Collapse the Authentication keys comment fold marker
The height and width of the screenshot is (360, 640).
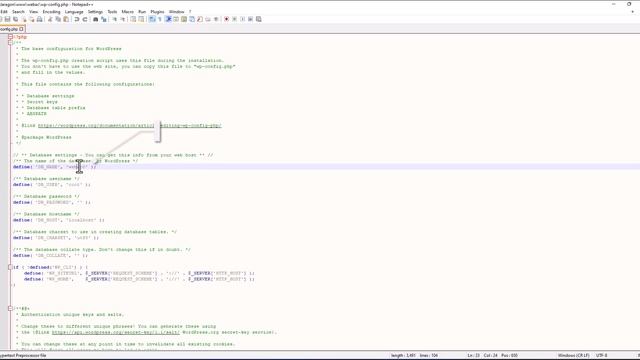(x=10, y=309)
